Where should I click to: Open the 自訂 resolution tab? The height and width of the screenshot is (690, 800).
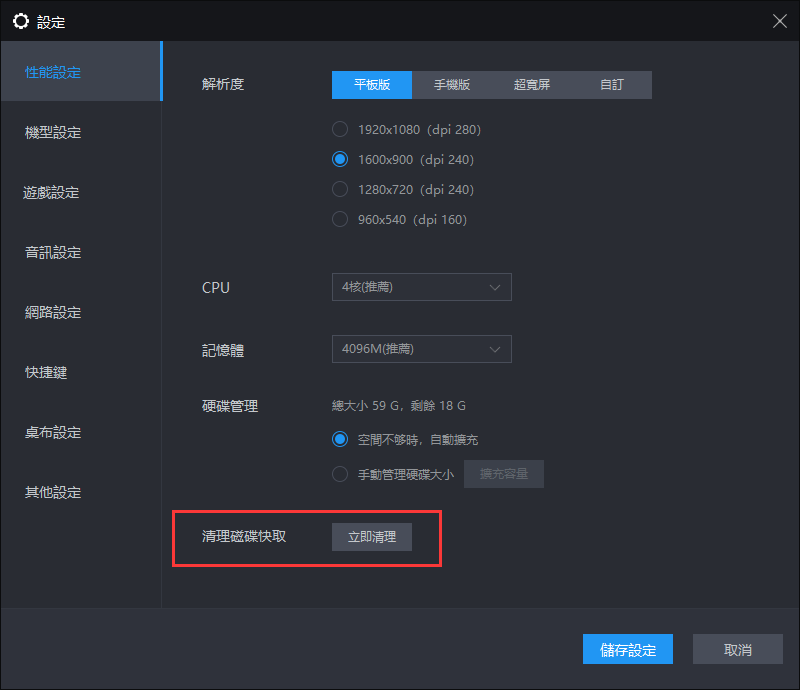click(611, 85)
